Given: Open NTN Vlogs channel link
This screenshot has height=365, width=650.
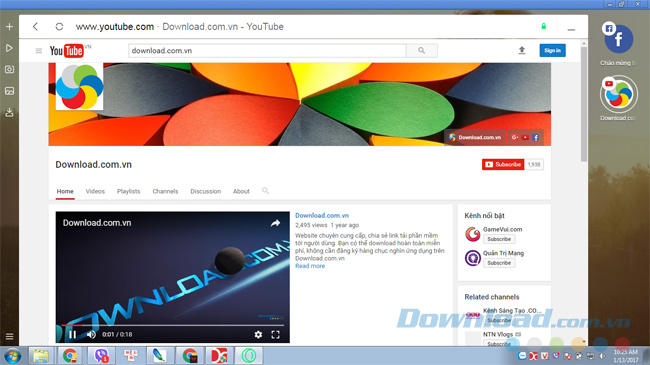Looking at the screenshot, I should [498, 334].
